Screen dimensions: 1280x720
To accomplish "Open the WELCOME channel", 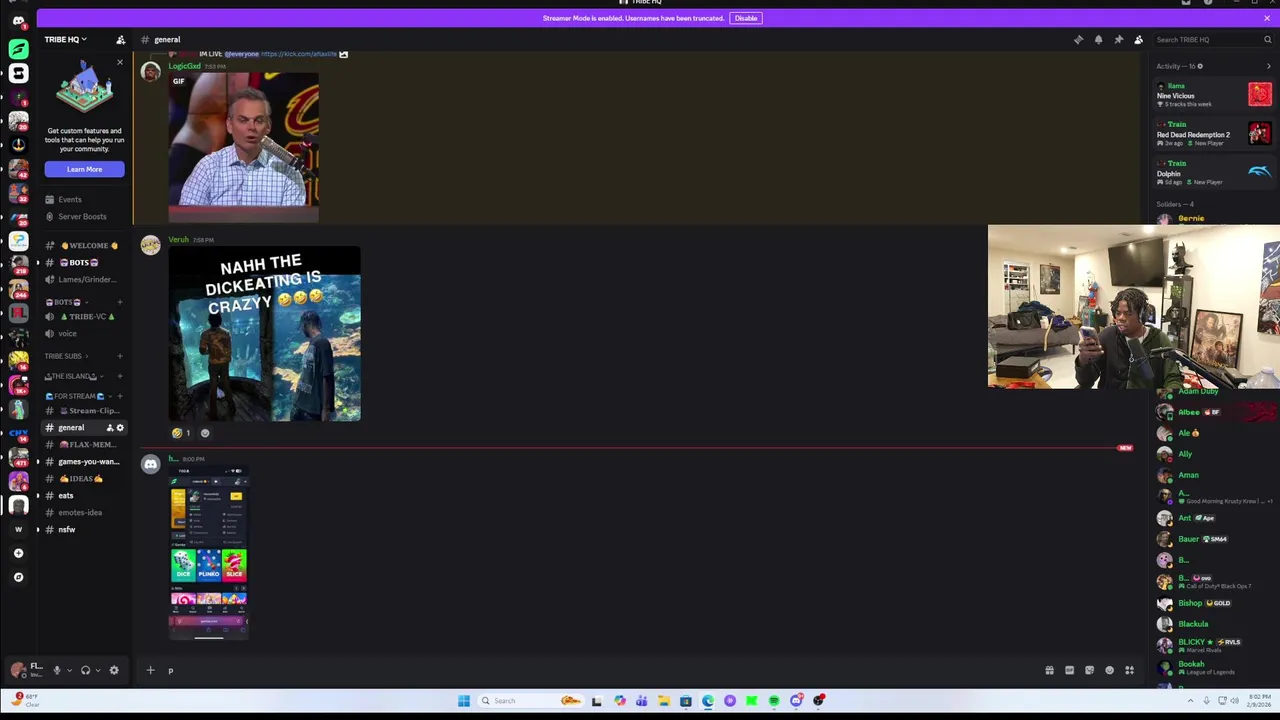I will click(84, 245).
